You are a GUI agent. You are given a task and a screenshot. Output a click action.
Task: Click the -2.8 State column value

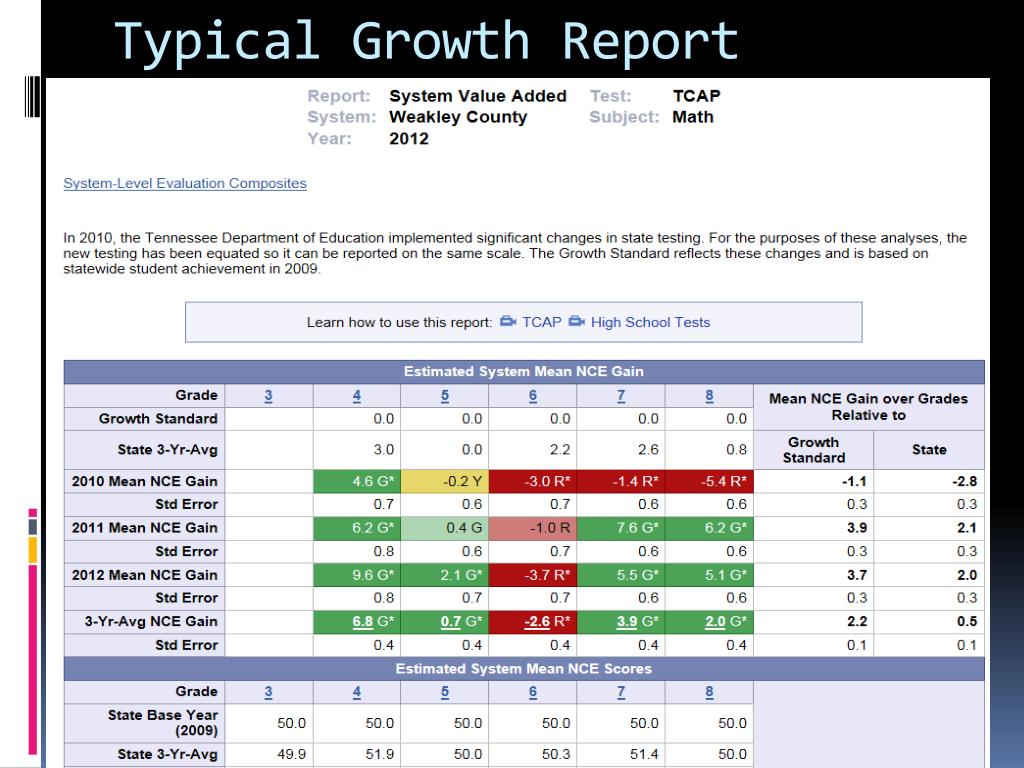965,481
